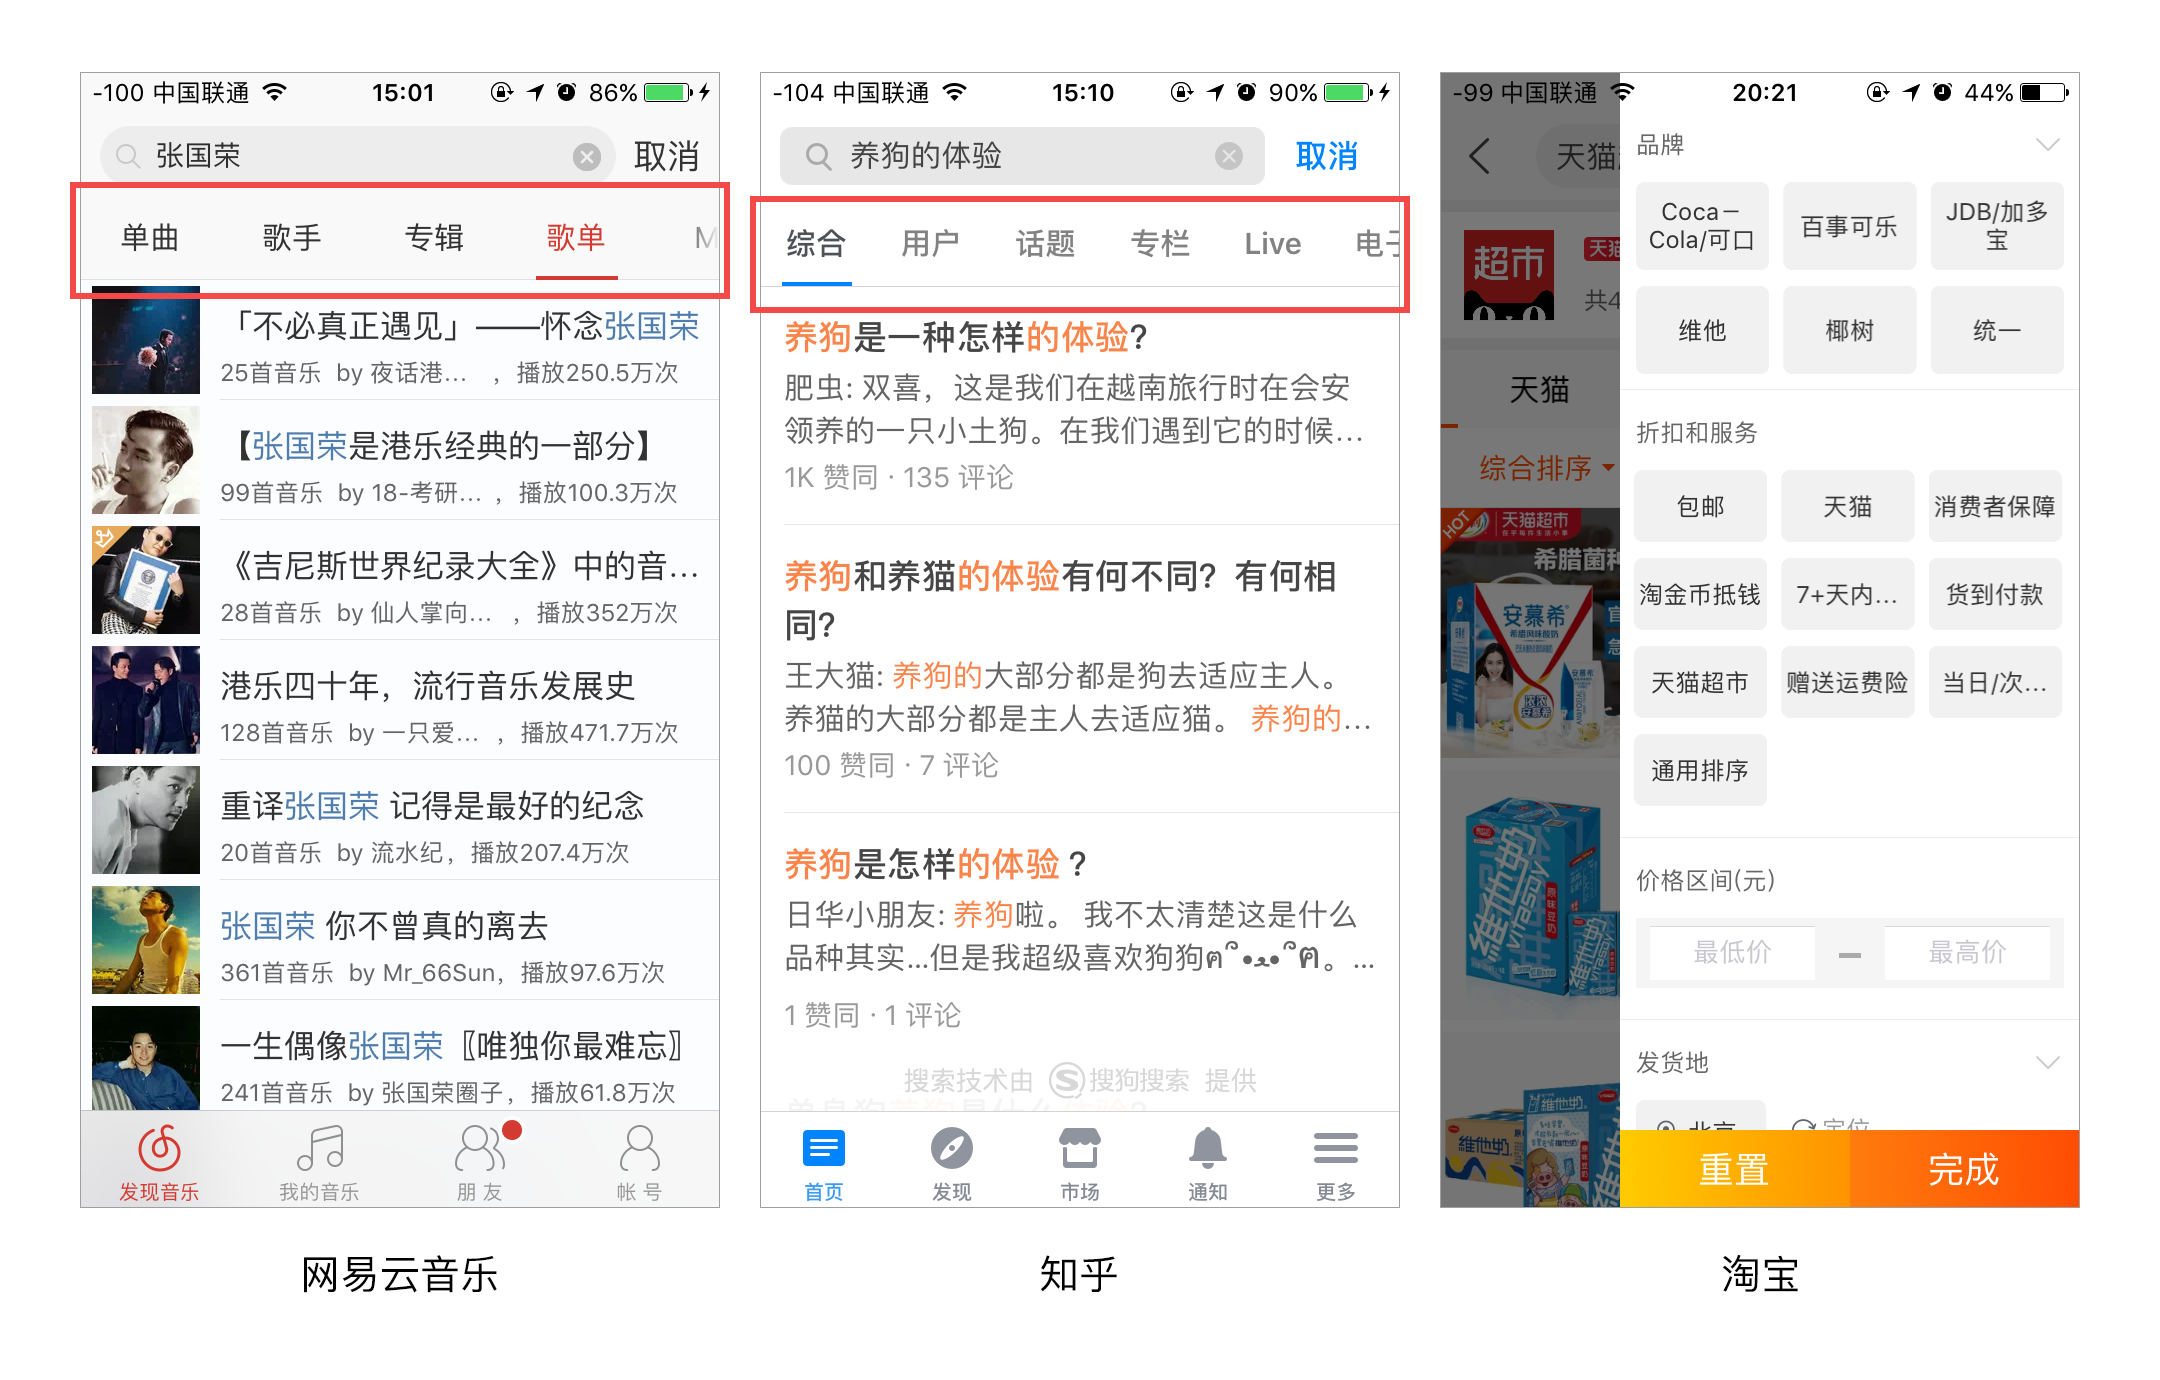Open 我的音乐 tab icon
Image resolution: width=2160 pixels, height=1380 pixels.
[x=320, y=1148]
